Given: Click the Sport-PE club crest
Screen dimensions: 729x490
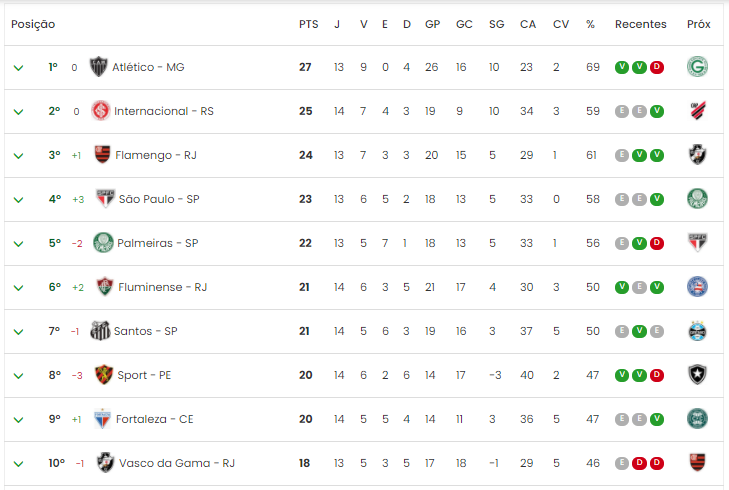Looking at the screenshot, I should click(x=104, y=375).
